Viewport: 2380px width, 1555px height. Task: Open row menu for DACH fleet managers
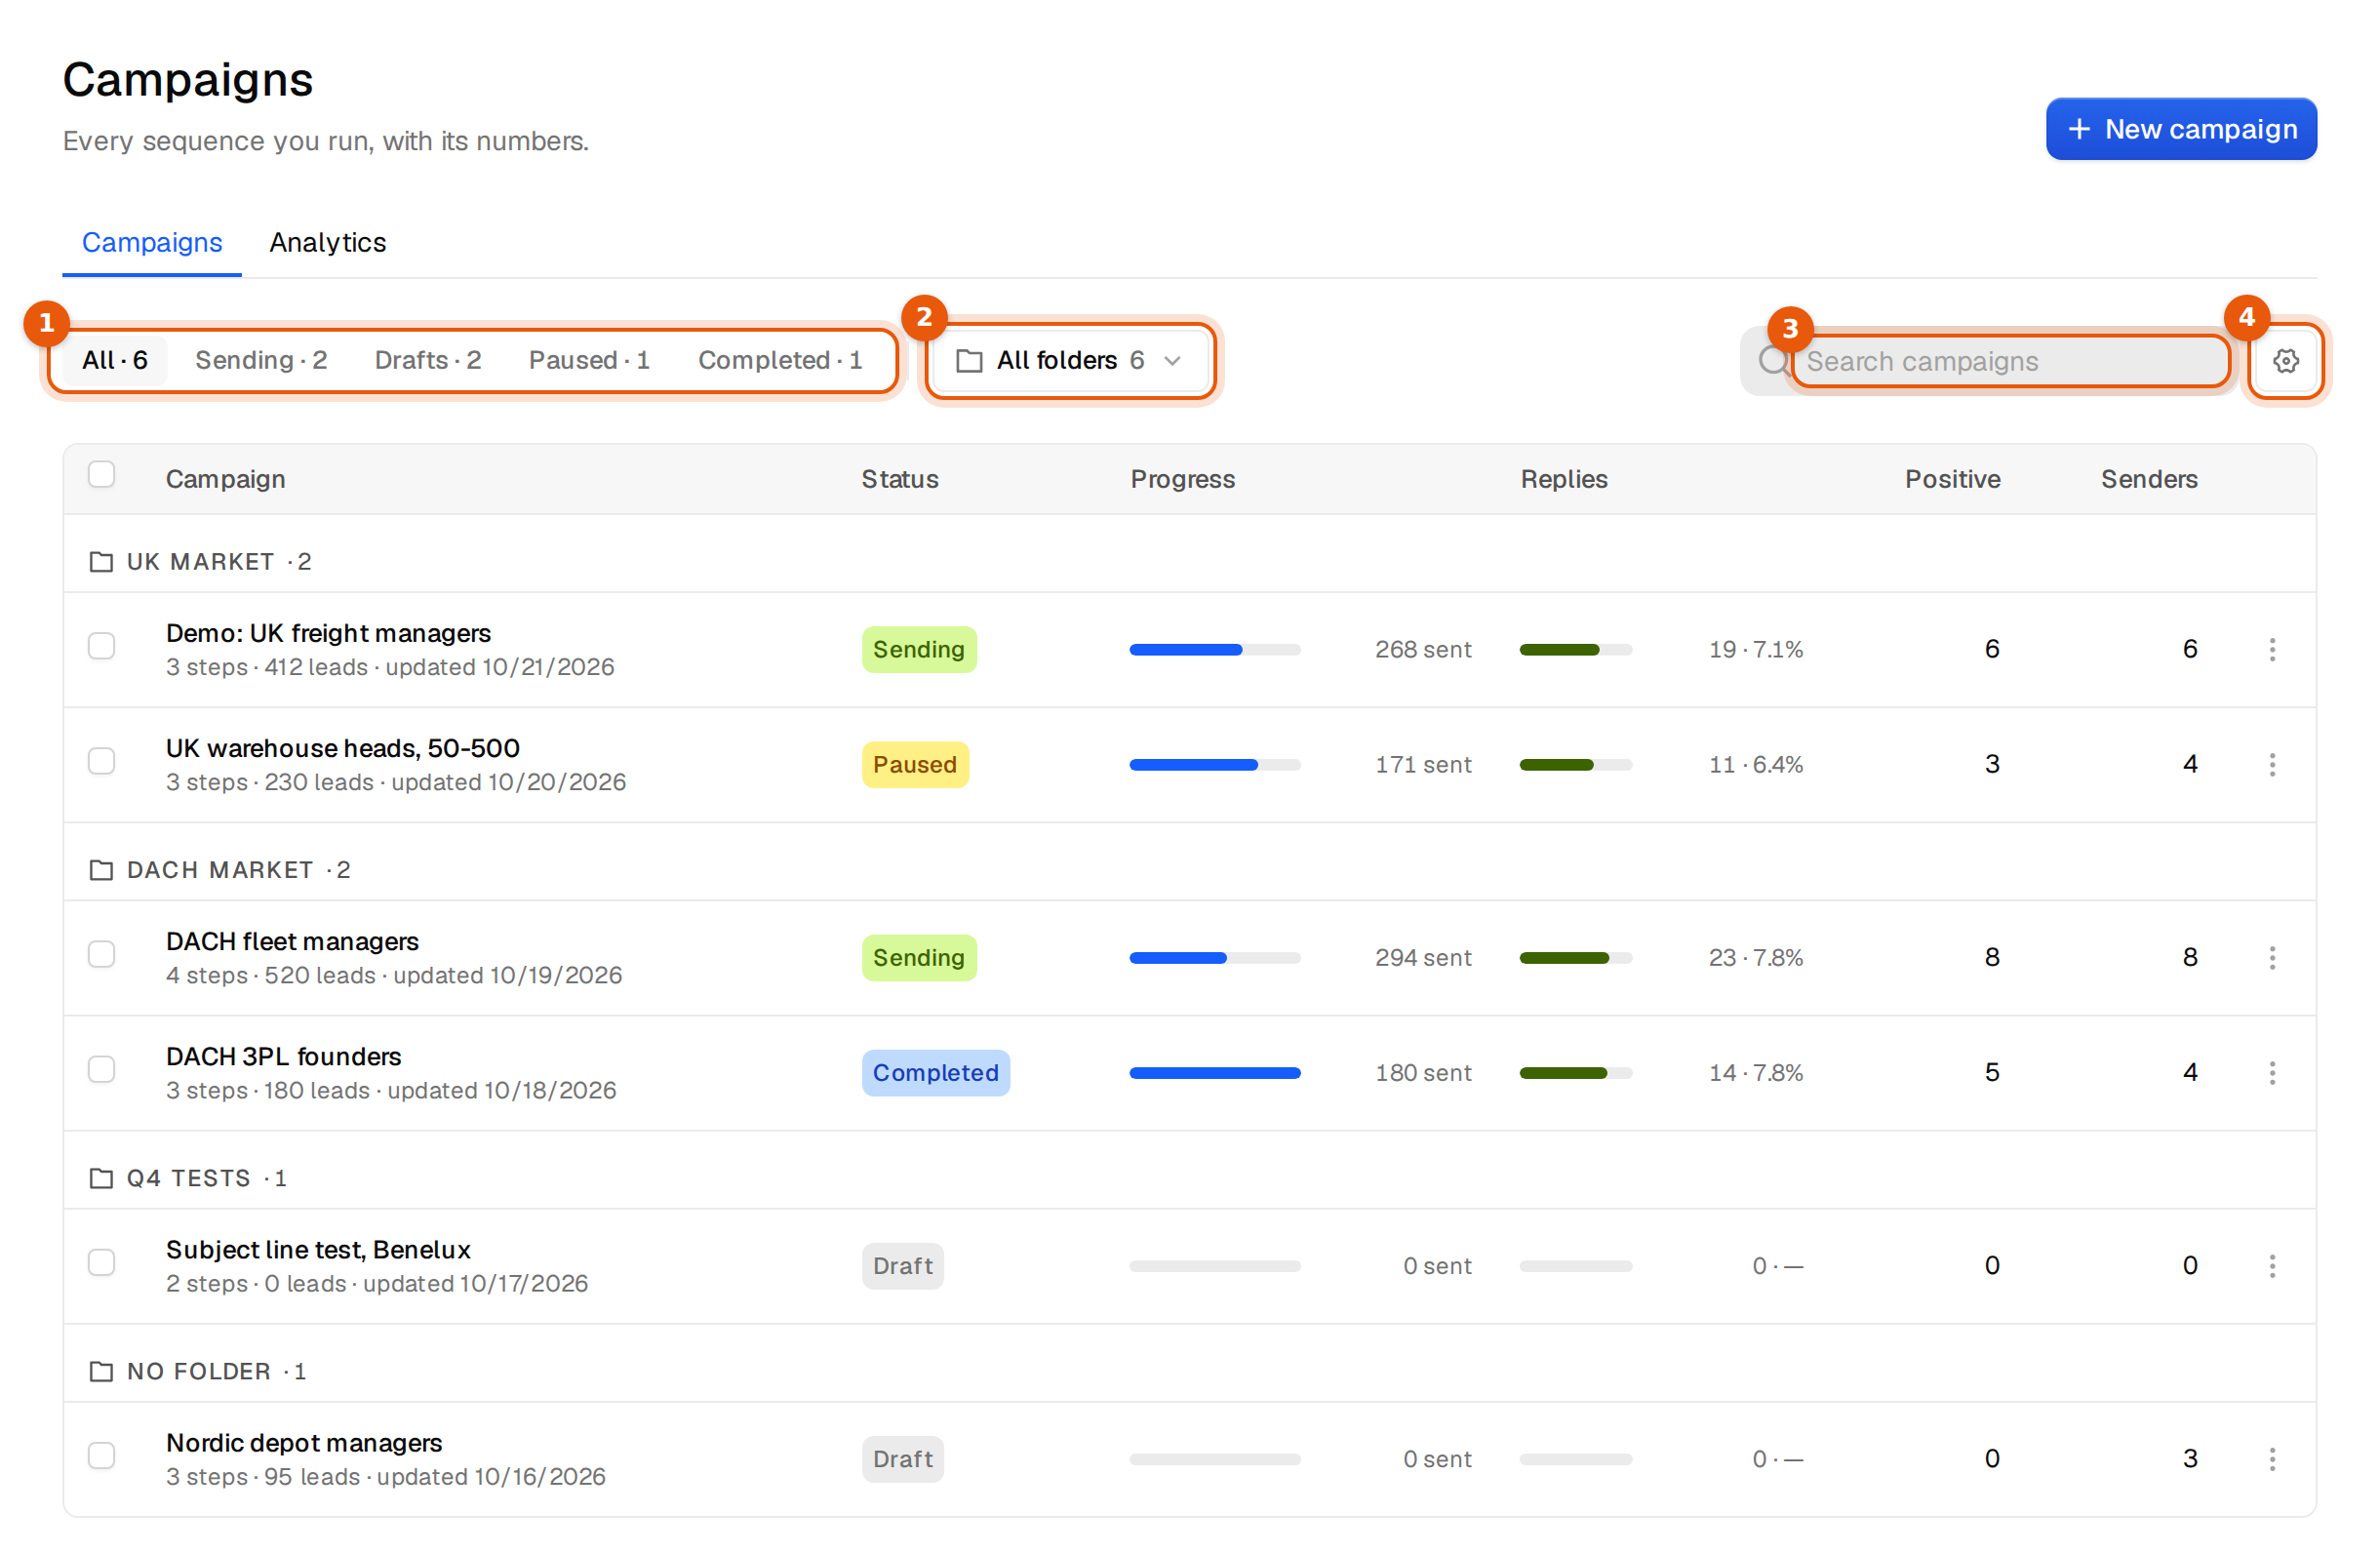(x=2272, y=958)
